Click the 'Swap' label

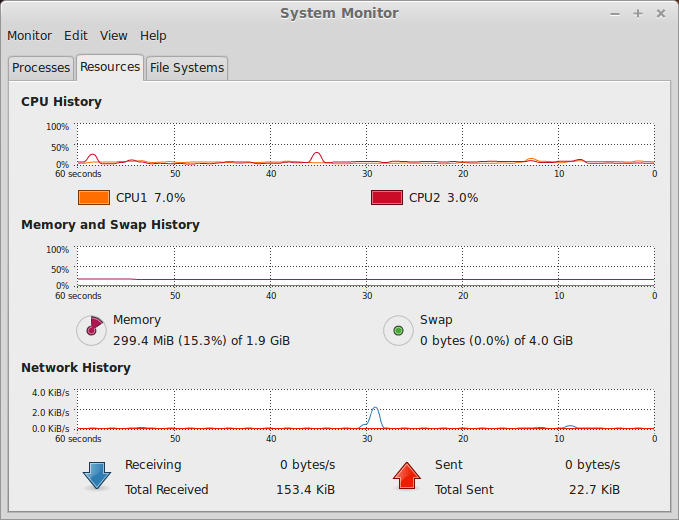436,320
